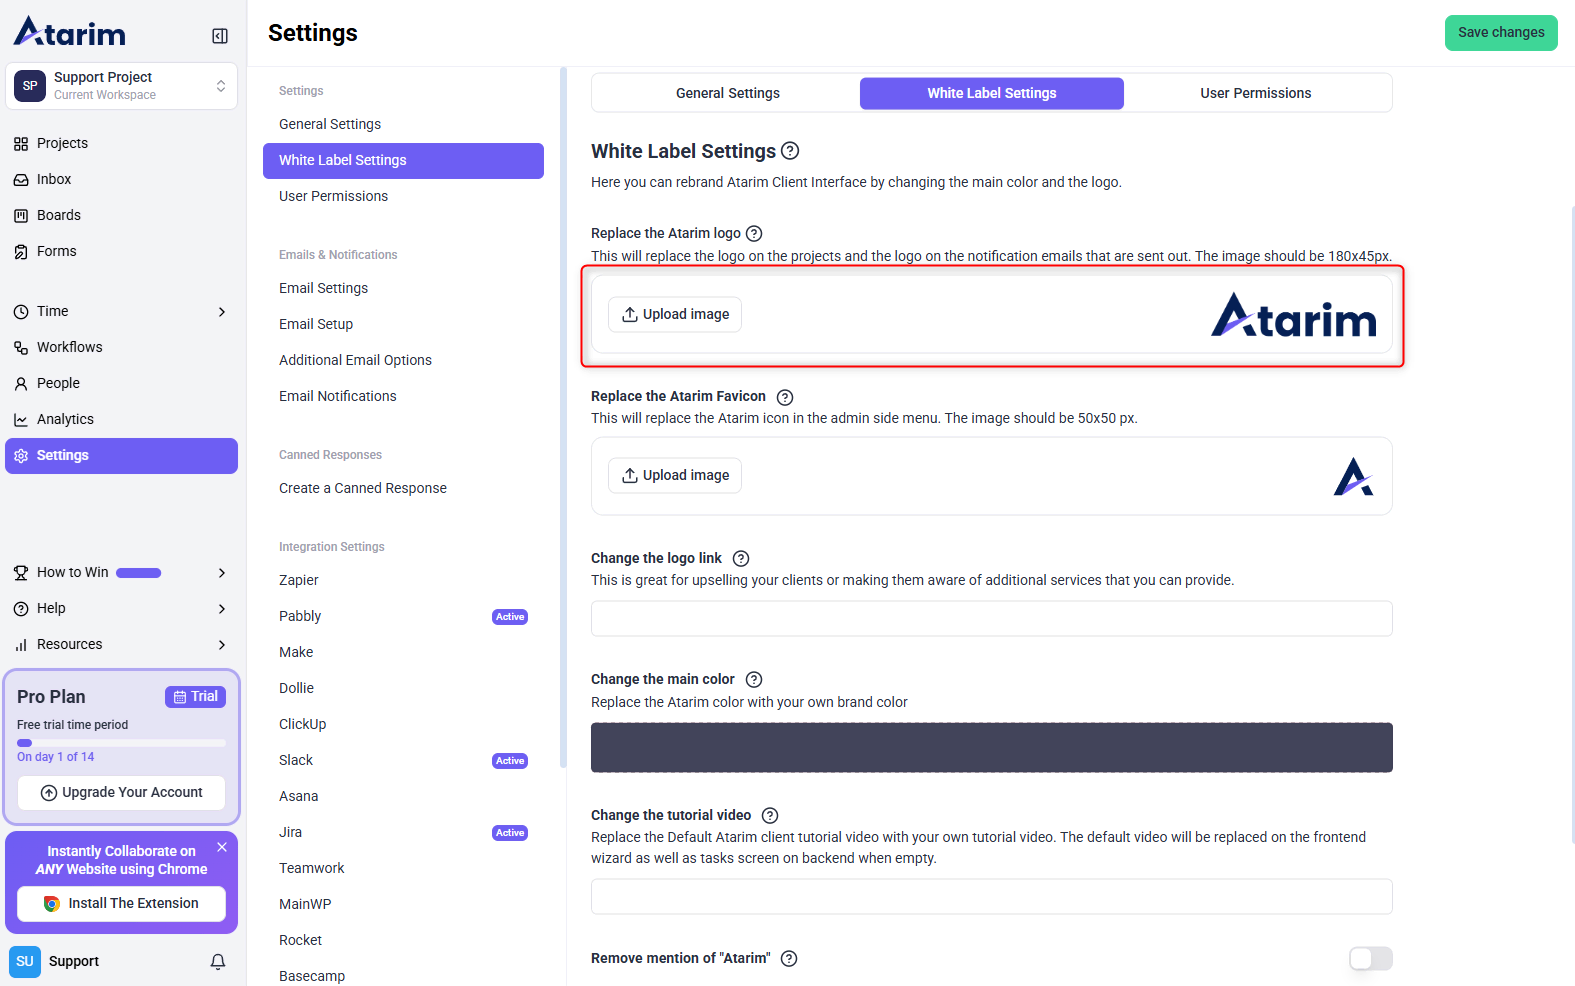Click help icon beside Change the main color

point(754,680)
